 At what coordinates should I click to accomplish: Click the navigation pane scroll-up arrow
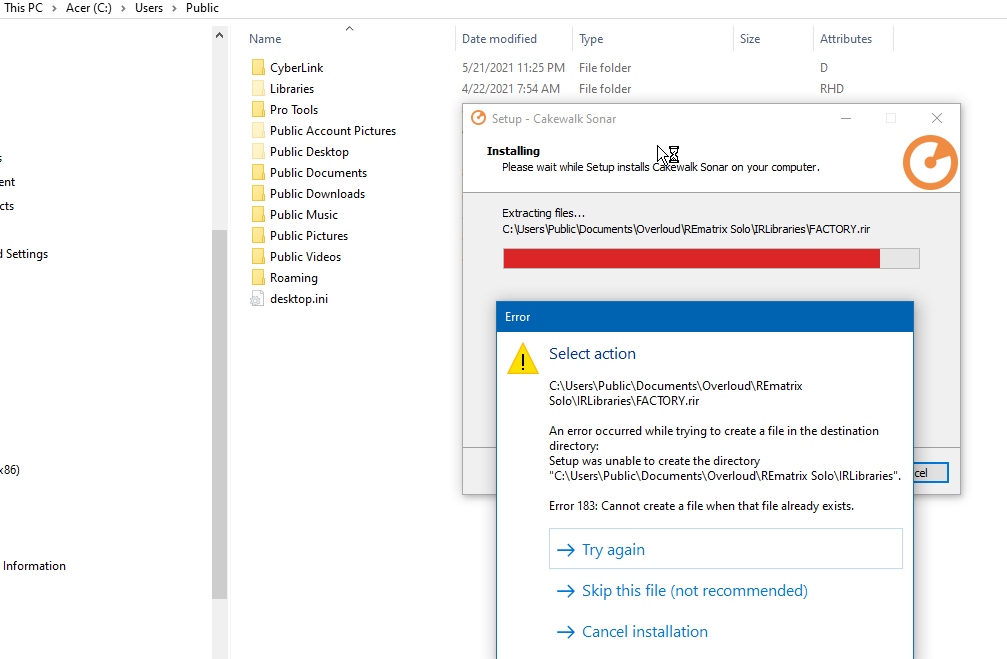[x=220, y=36]
